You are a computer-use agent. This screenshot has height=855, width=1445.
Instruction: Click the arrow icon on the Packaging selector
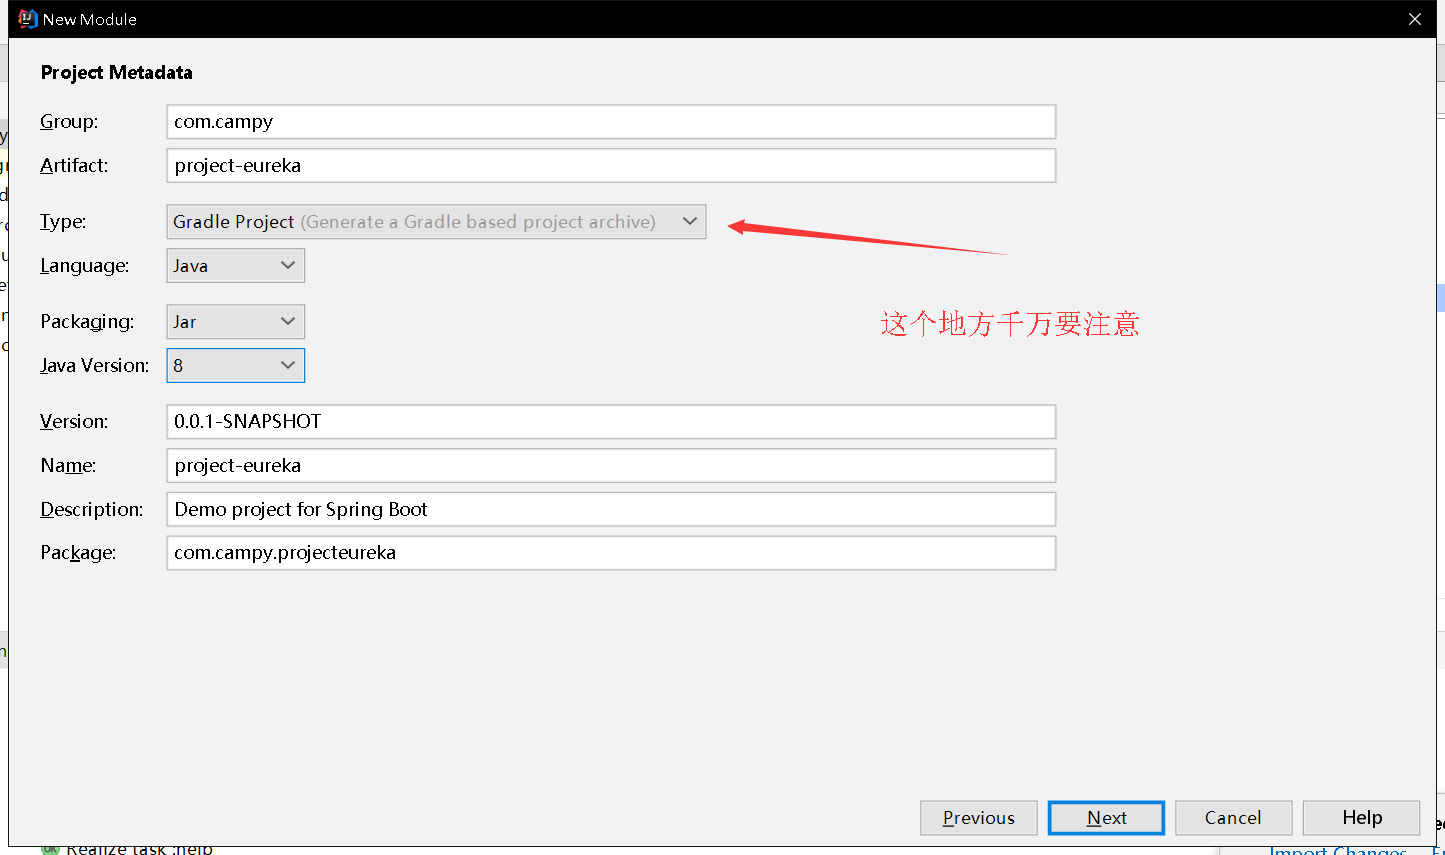click(x=288, y=321)
